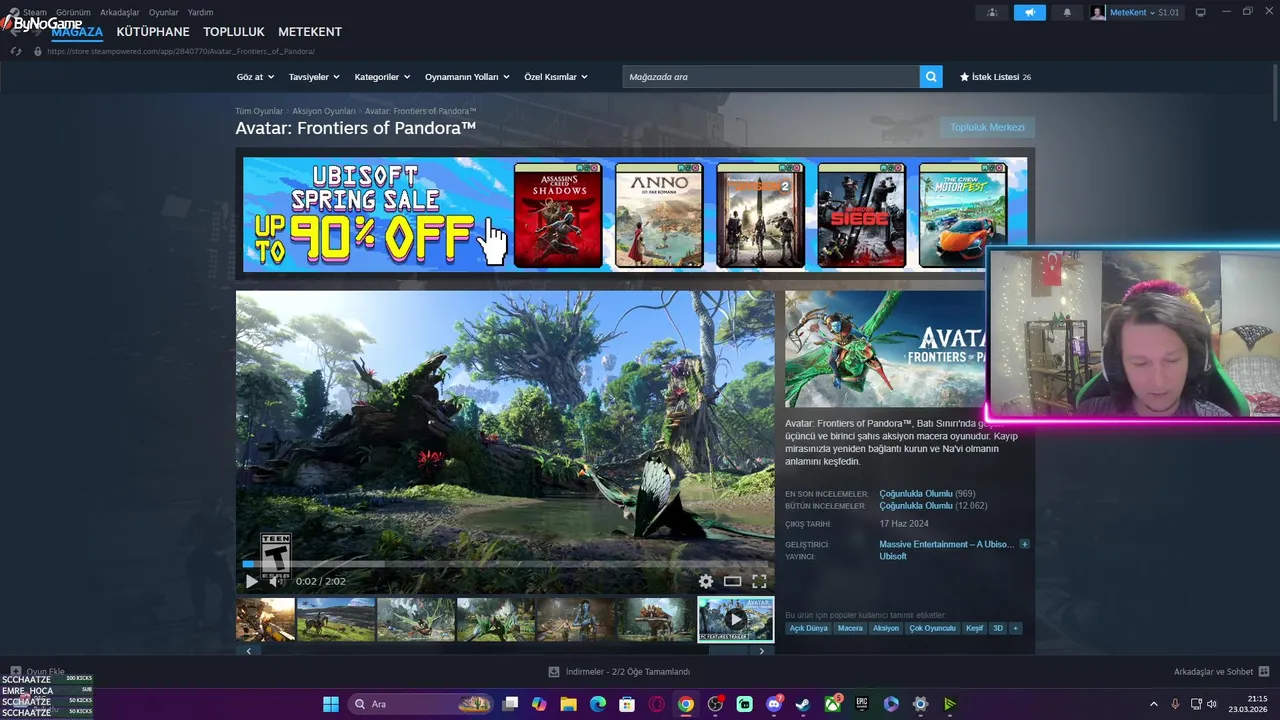Open the notifications bell

point(1067,12)
